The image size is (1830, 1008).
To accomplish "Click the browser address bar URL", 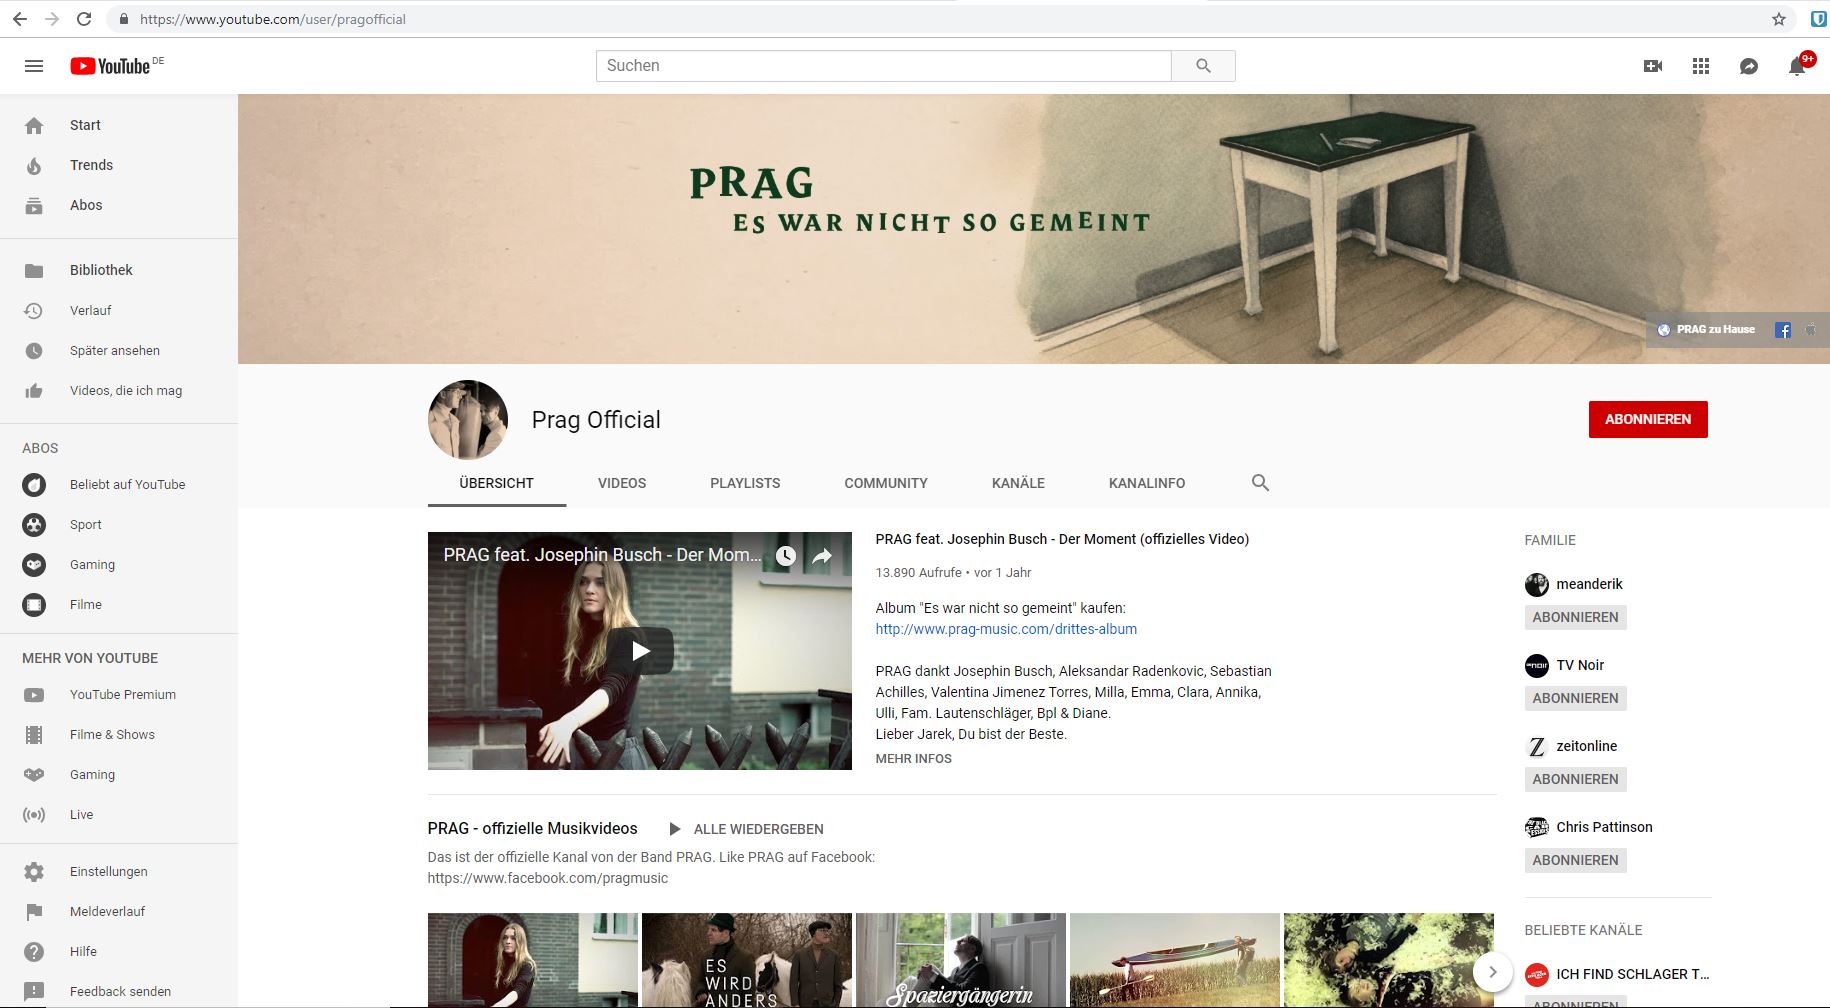I will tap(273, 19).
